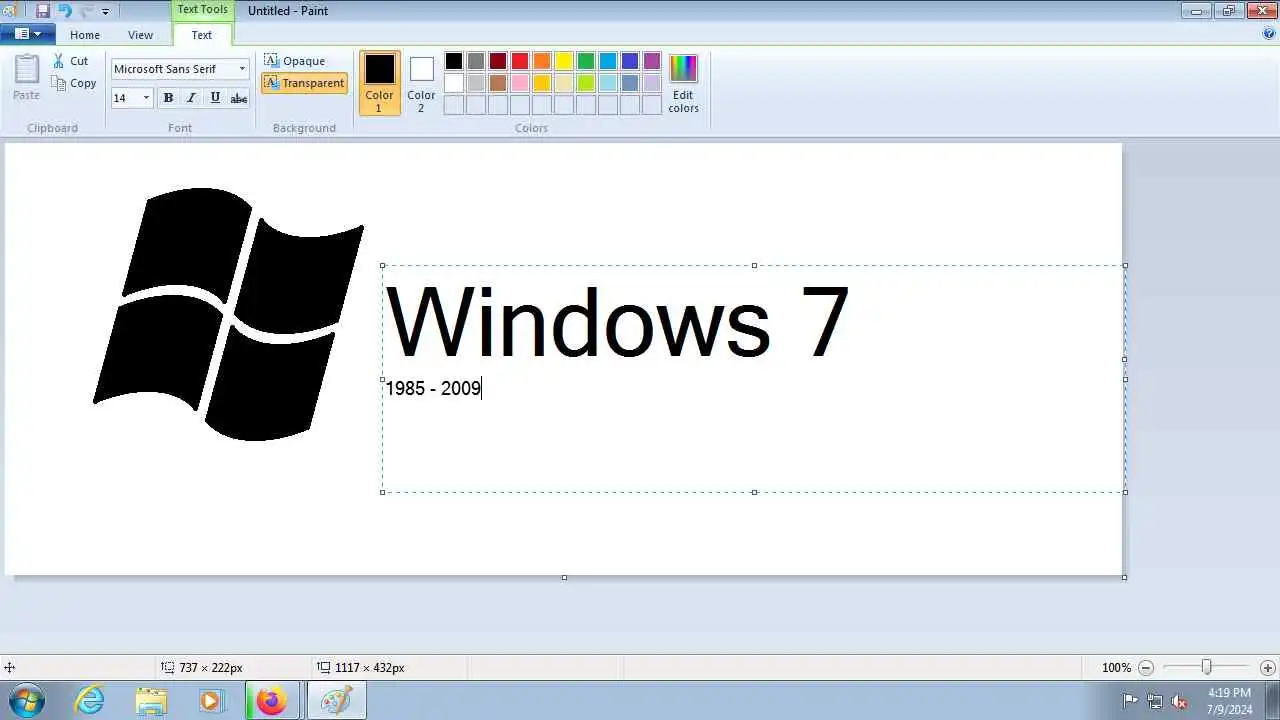Pick the indigo color swatch
The height and width of the screenshot is (720, 1280).
630,61
